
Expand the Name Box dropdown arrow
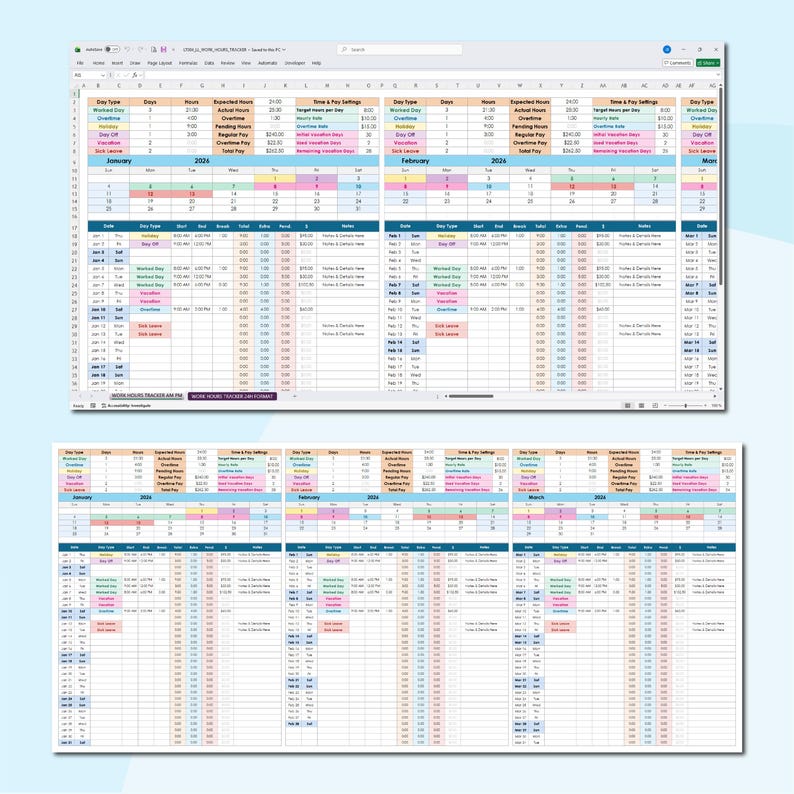[103, 75]
